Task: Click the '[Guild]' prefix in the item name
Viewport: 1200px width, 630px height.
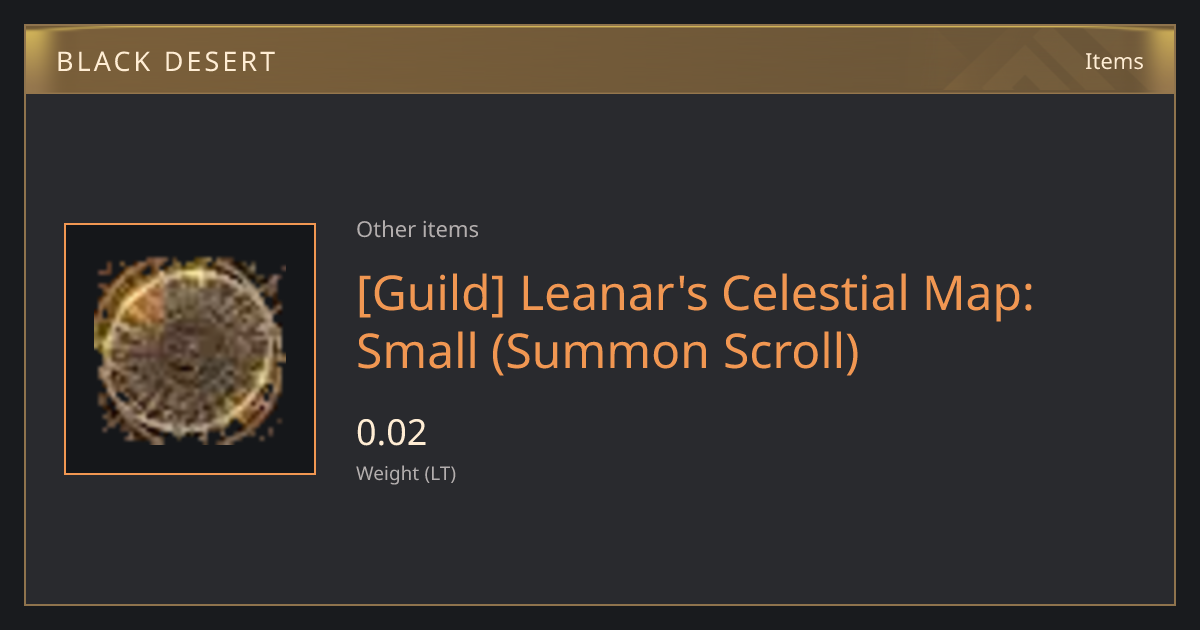Action: point(432,295)
